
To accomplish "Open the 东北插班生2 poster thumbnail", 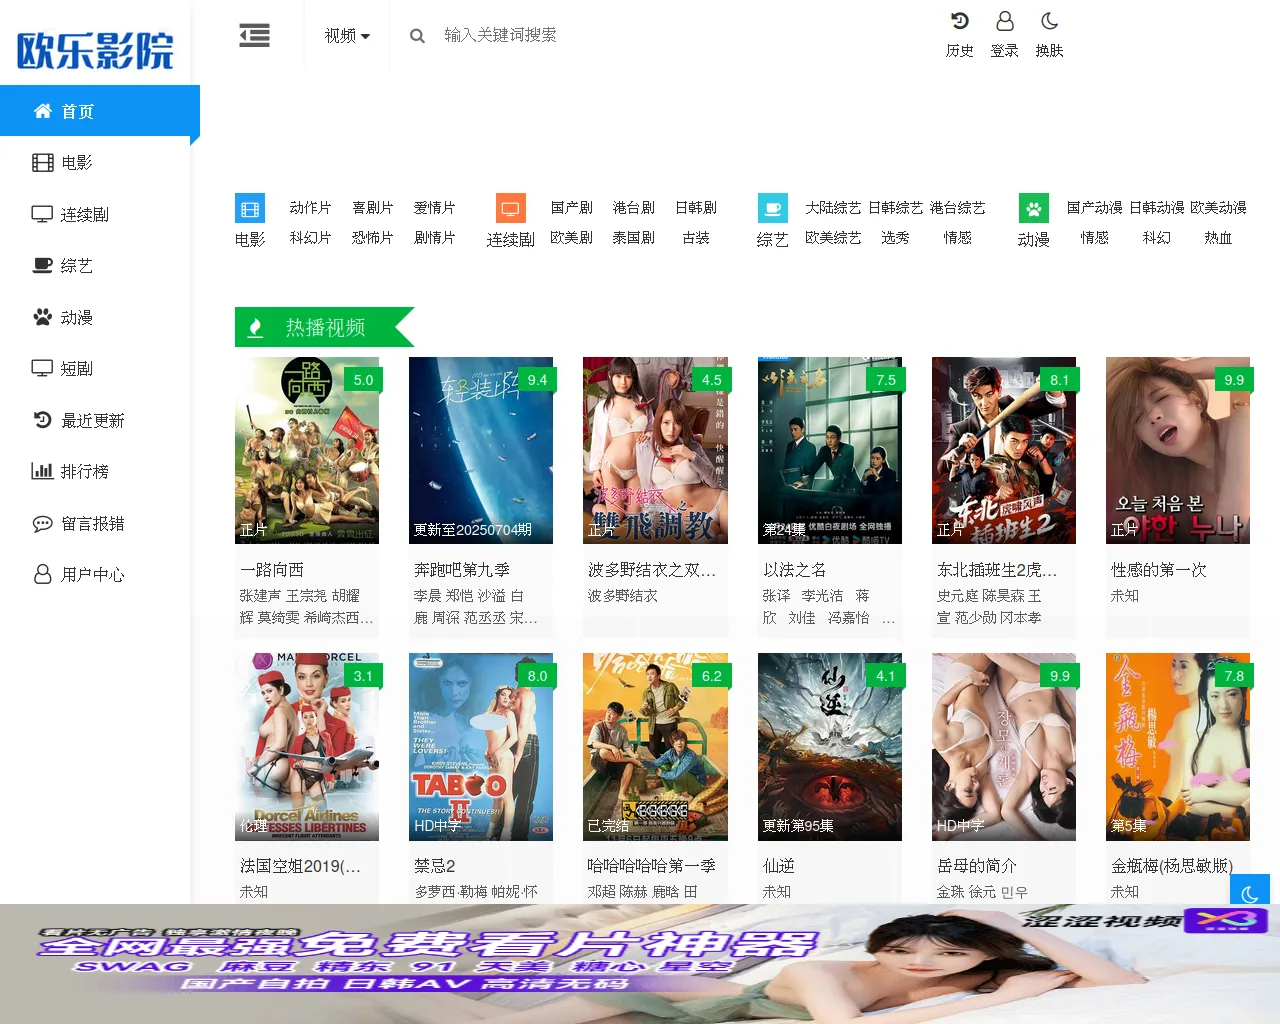I will [x=1004, y=450].
